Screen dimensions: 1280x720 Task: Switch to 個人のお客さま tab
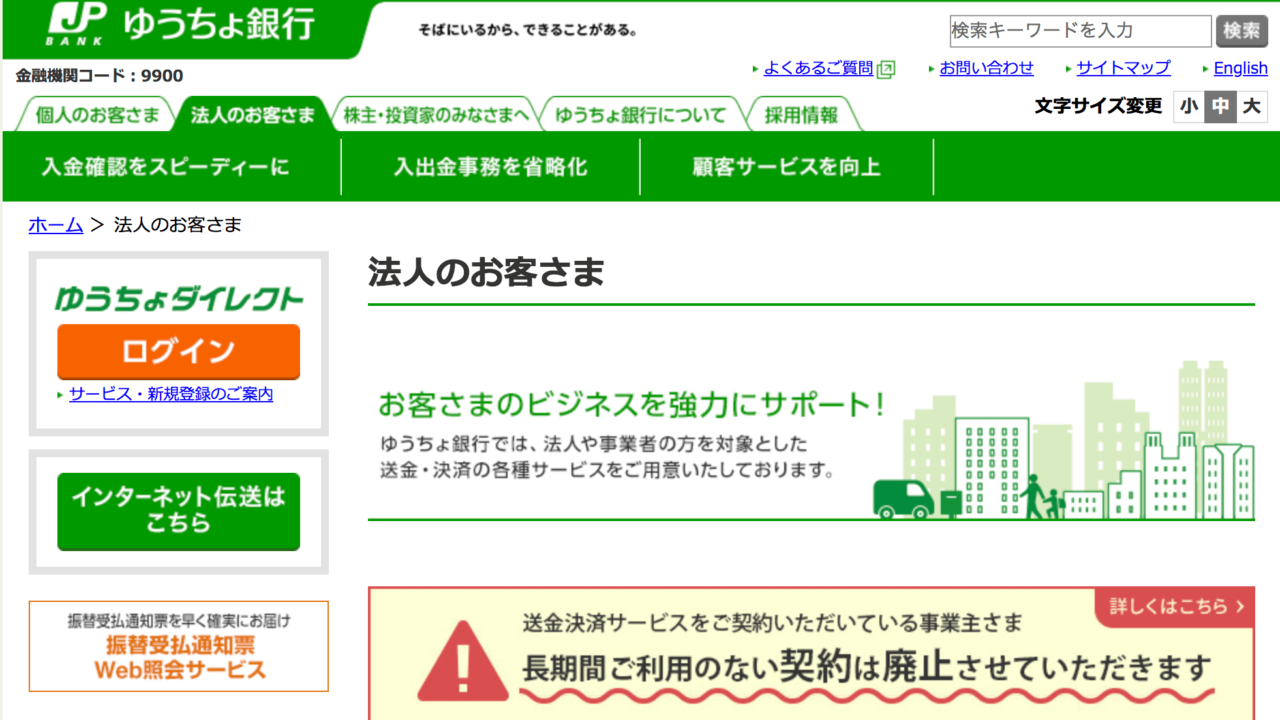(97, 115)
